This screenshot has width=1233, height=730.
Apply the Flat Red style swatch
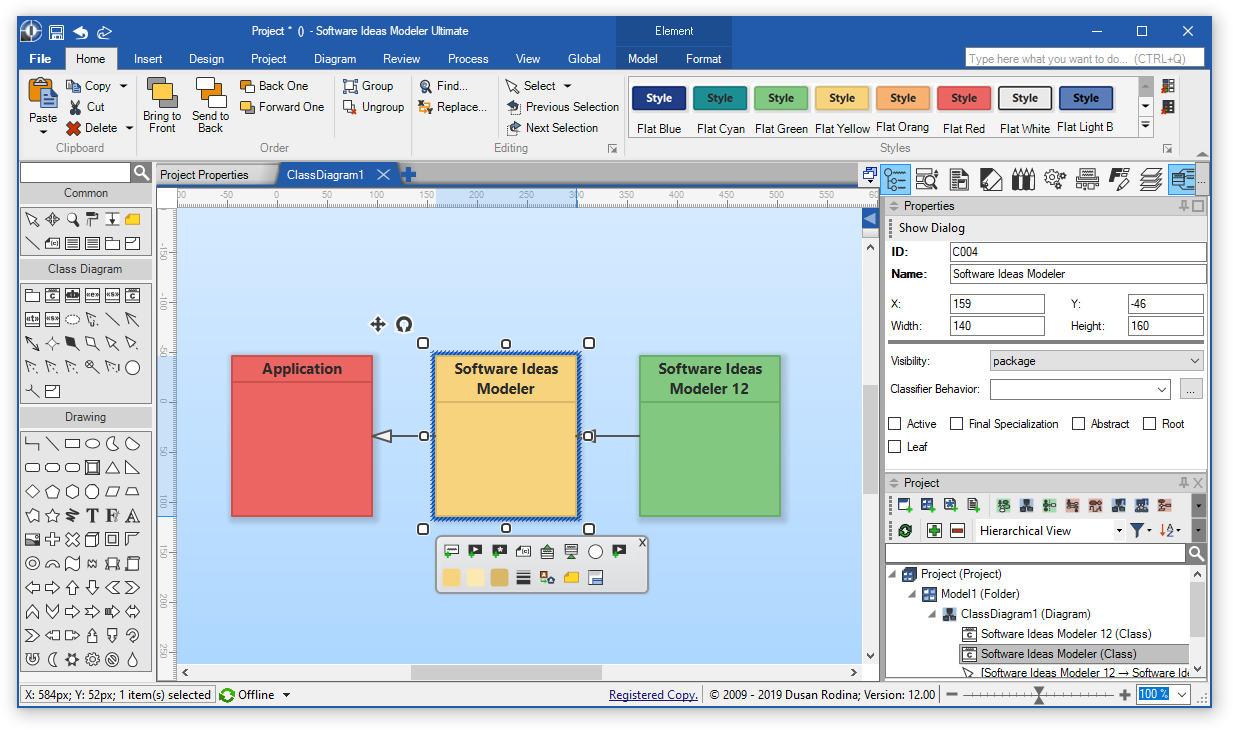coord(964,98)
